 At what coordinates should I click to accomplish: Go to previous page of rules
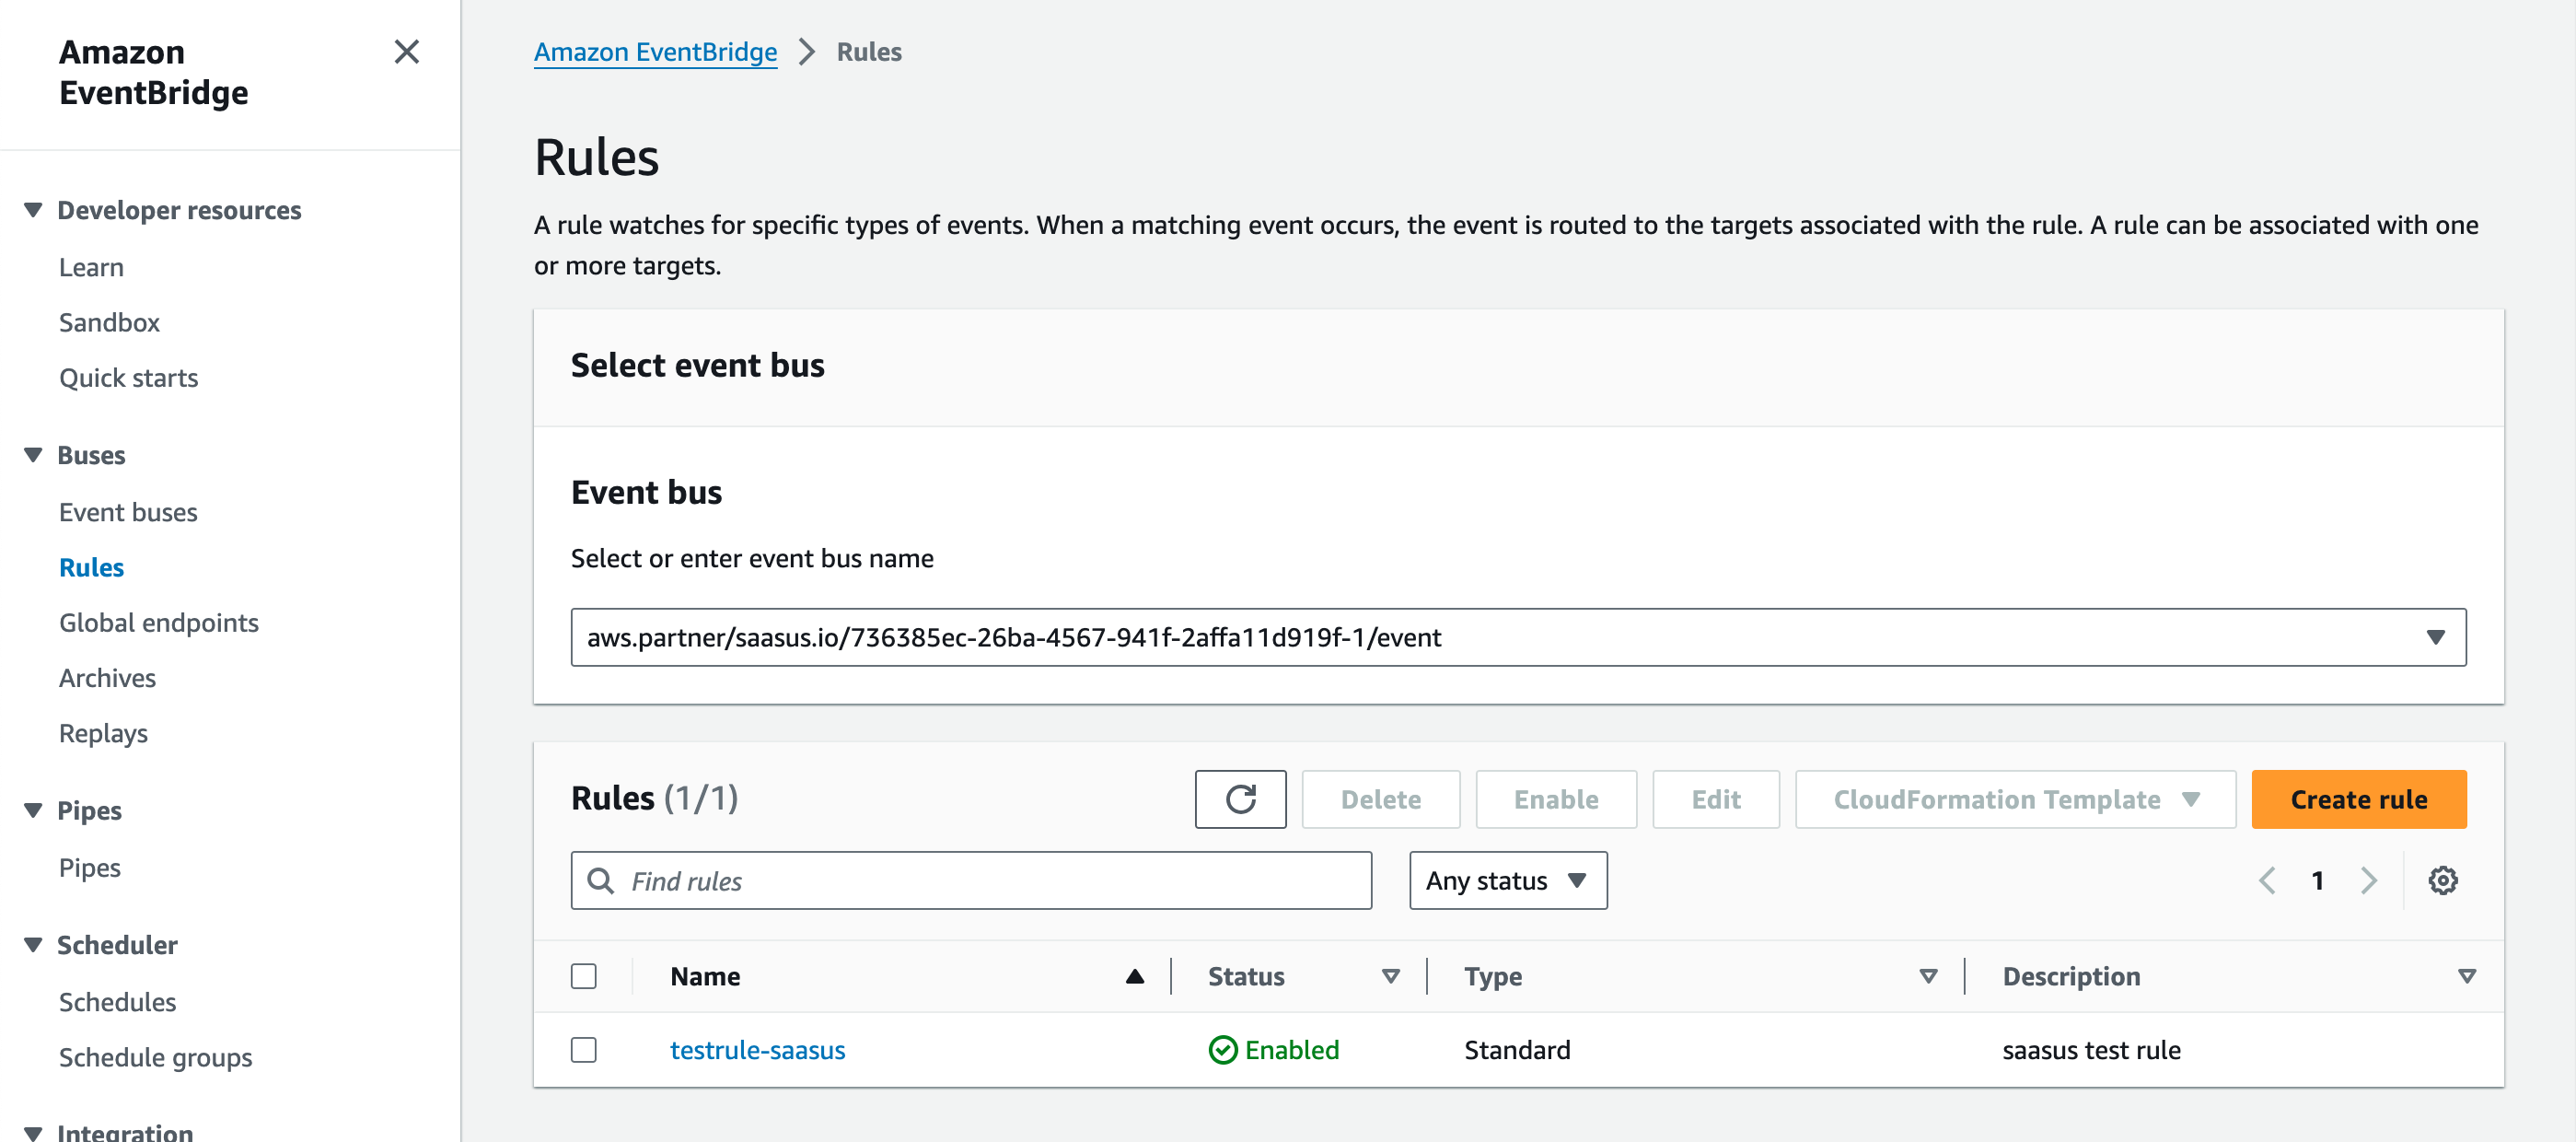click(x=2267, y=880)
